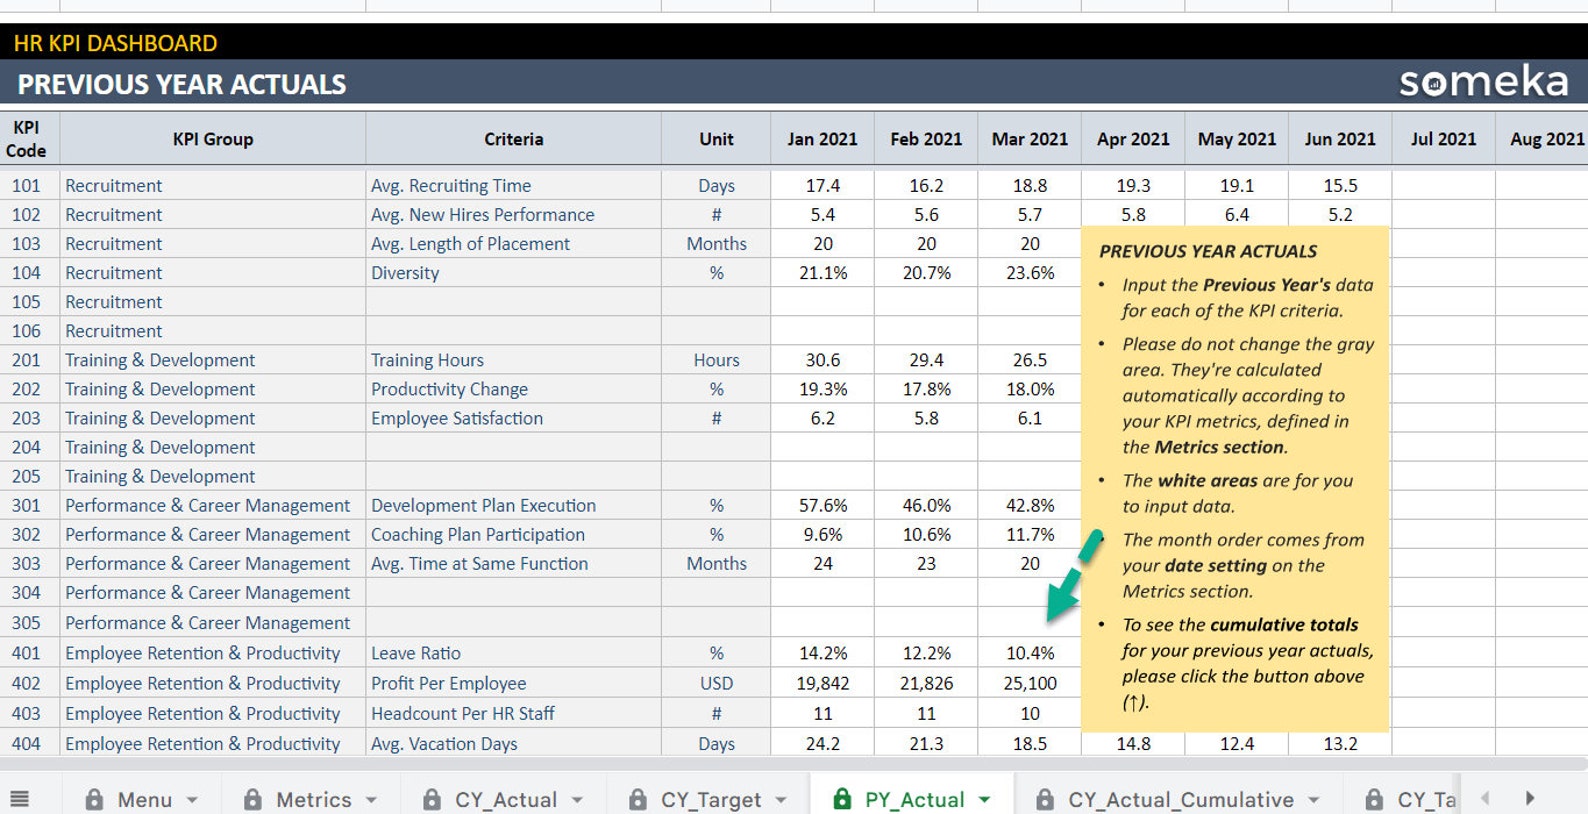Select the PY_Actual sheet tab
1588x814 pixels.
point(914,799)
